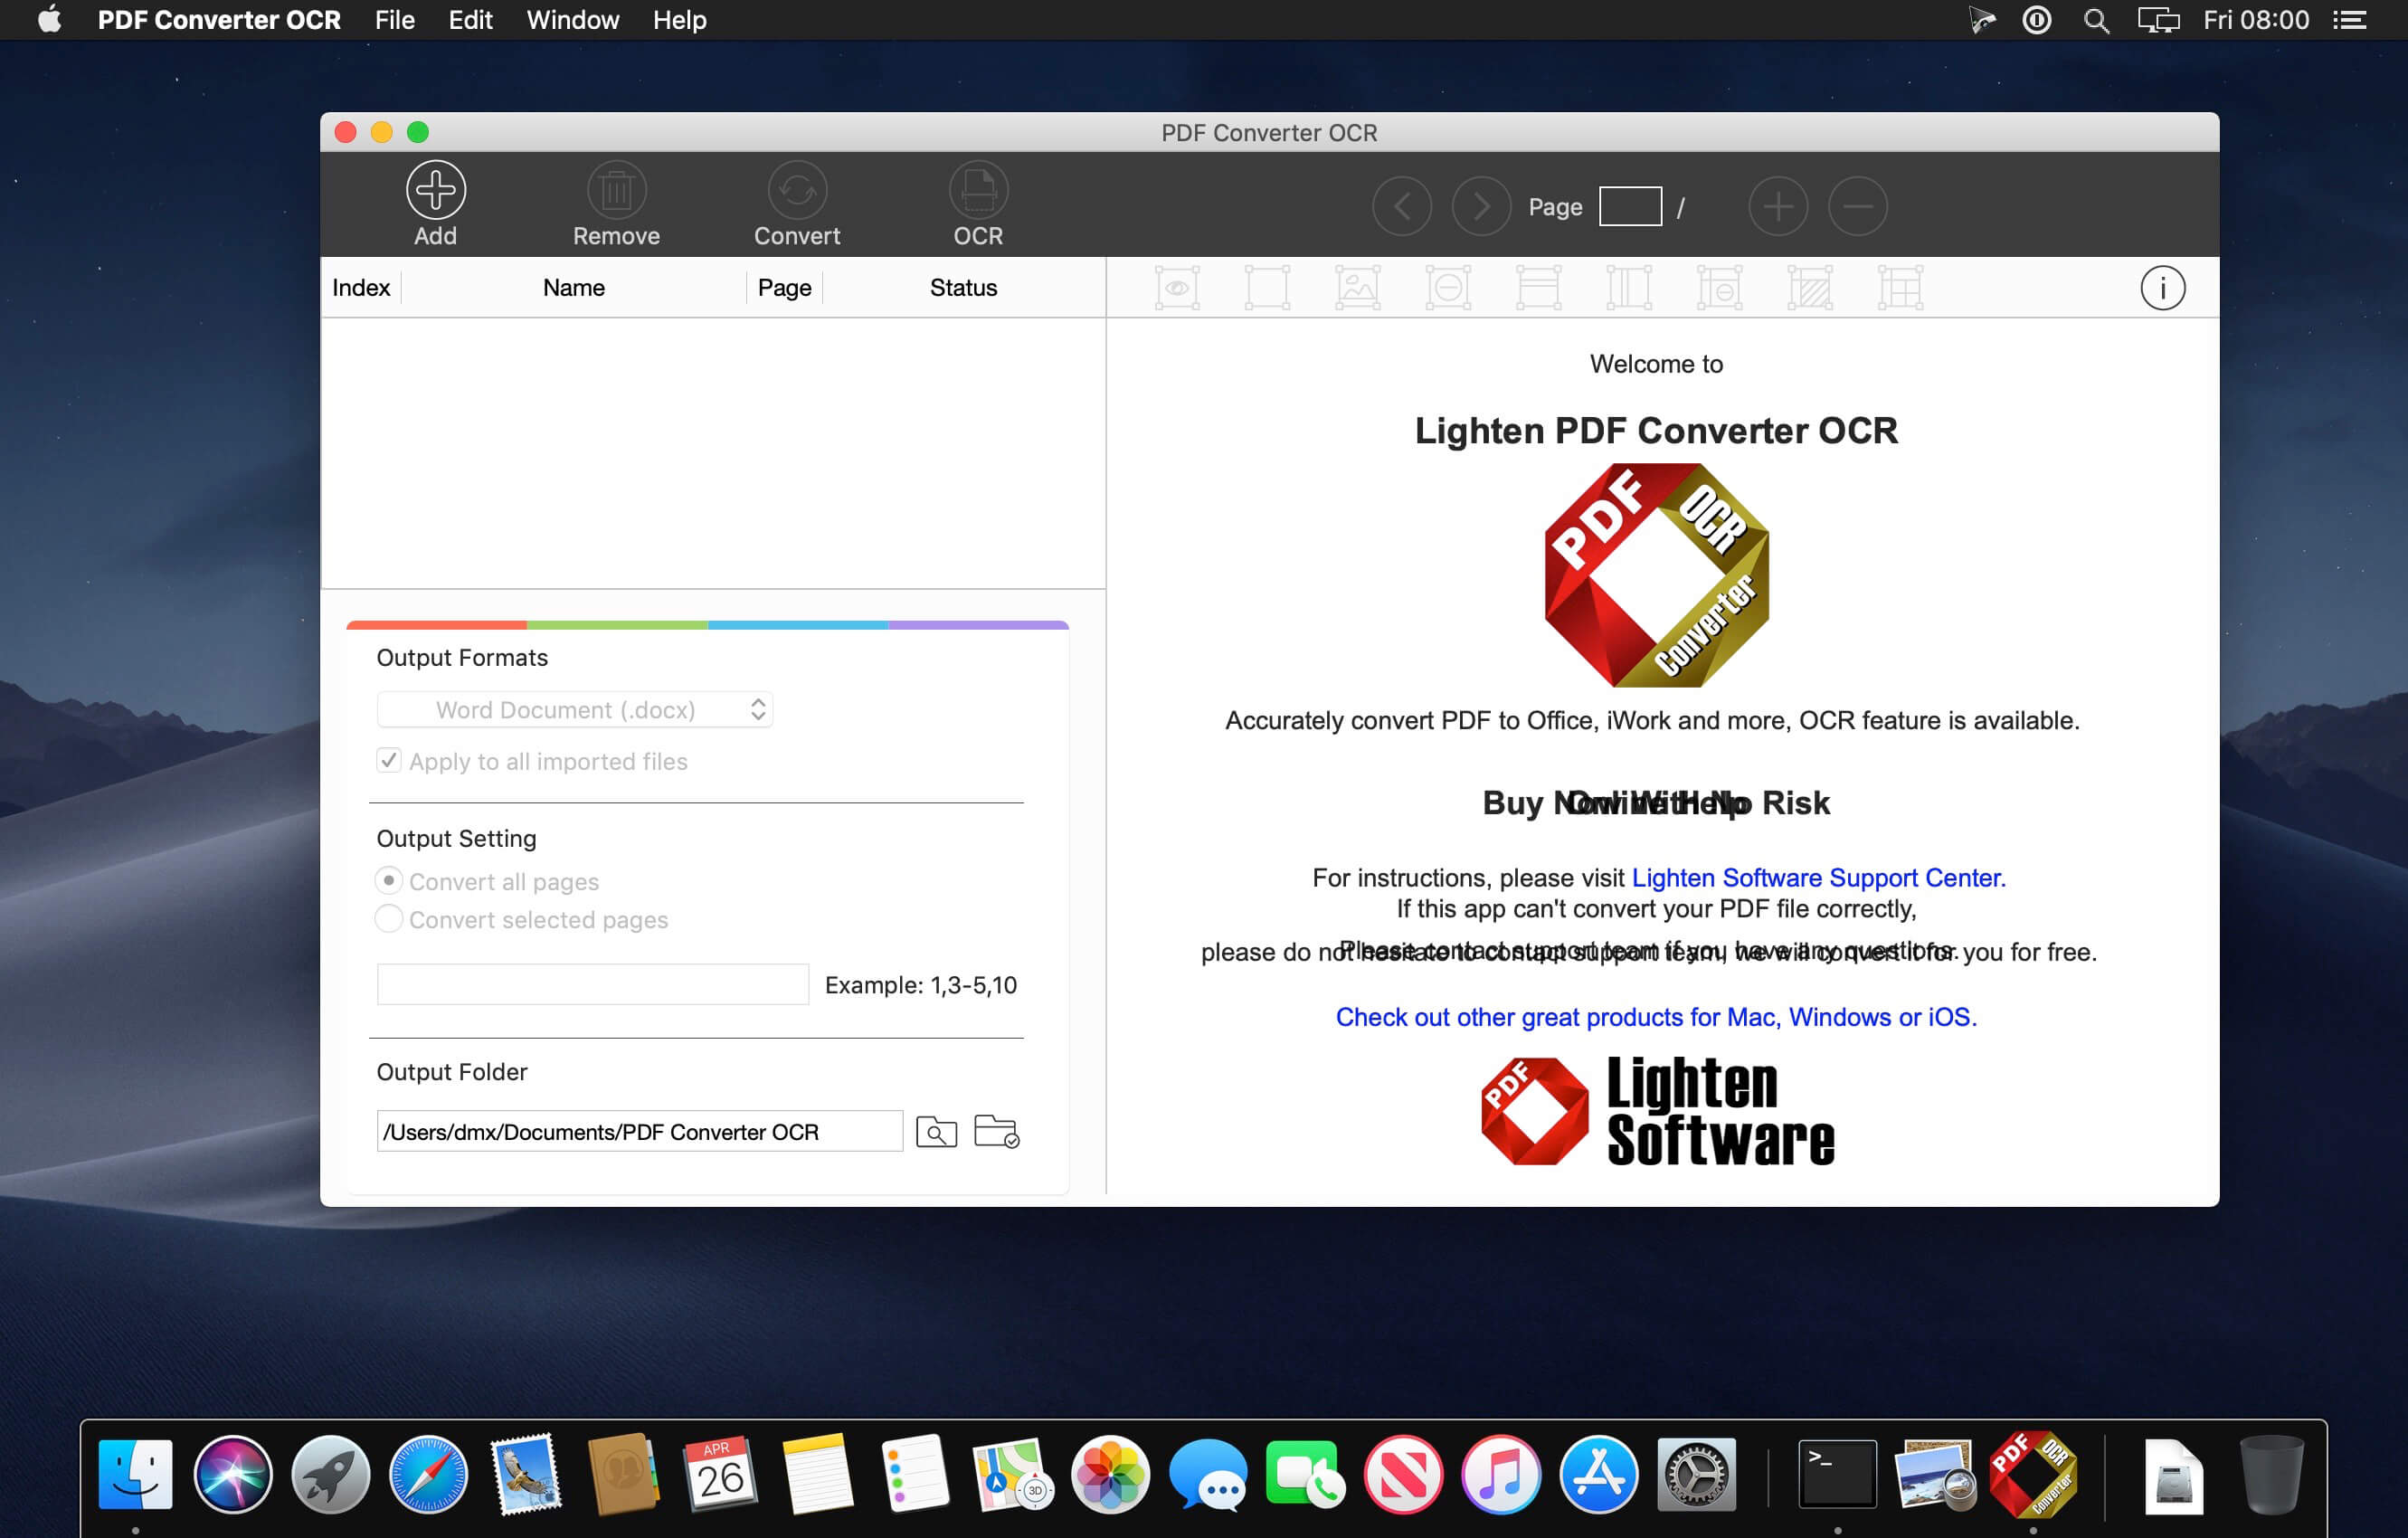
Task: Open Lighten Software Support Center link
Action: coord(1817,878)
